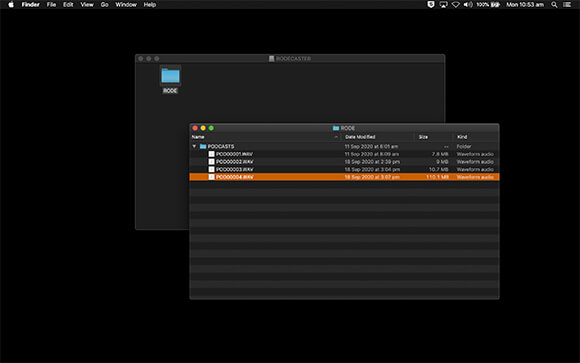This screenshot has width=580, height=363.
Task: Select the RODE folder in RODECASTER window
Action: click(x=170, y=76)
